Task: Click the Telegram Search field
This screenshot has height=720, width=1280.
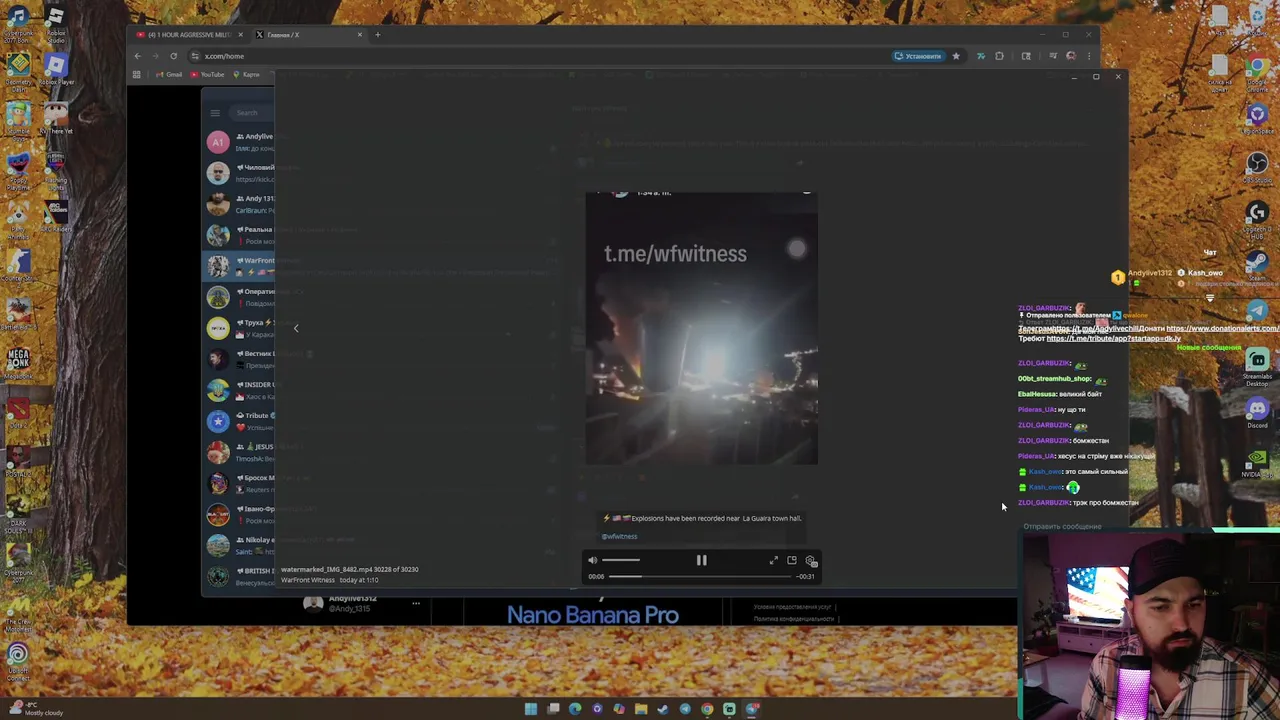Action: (x=253, y=112)
